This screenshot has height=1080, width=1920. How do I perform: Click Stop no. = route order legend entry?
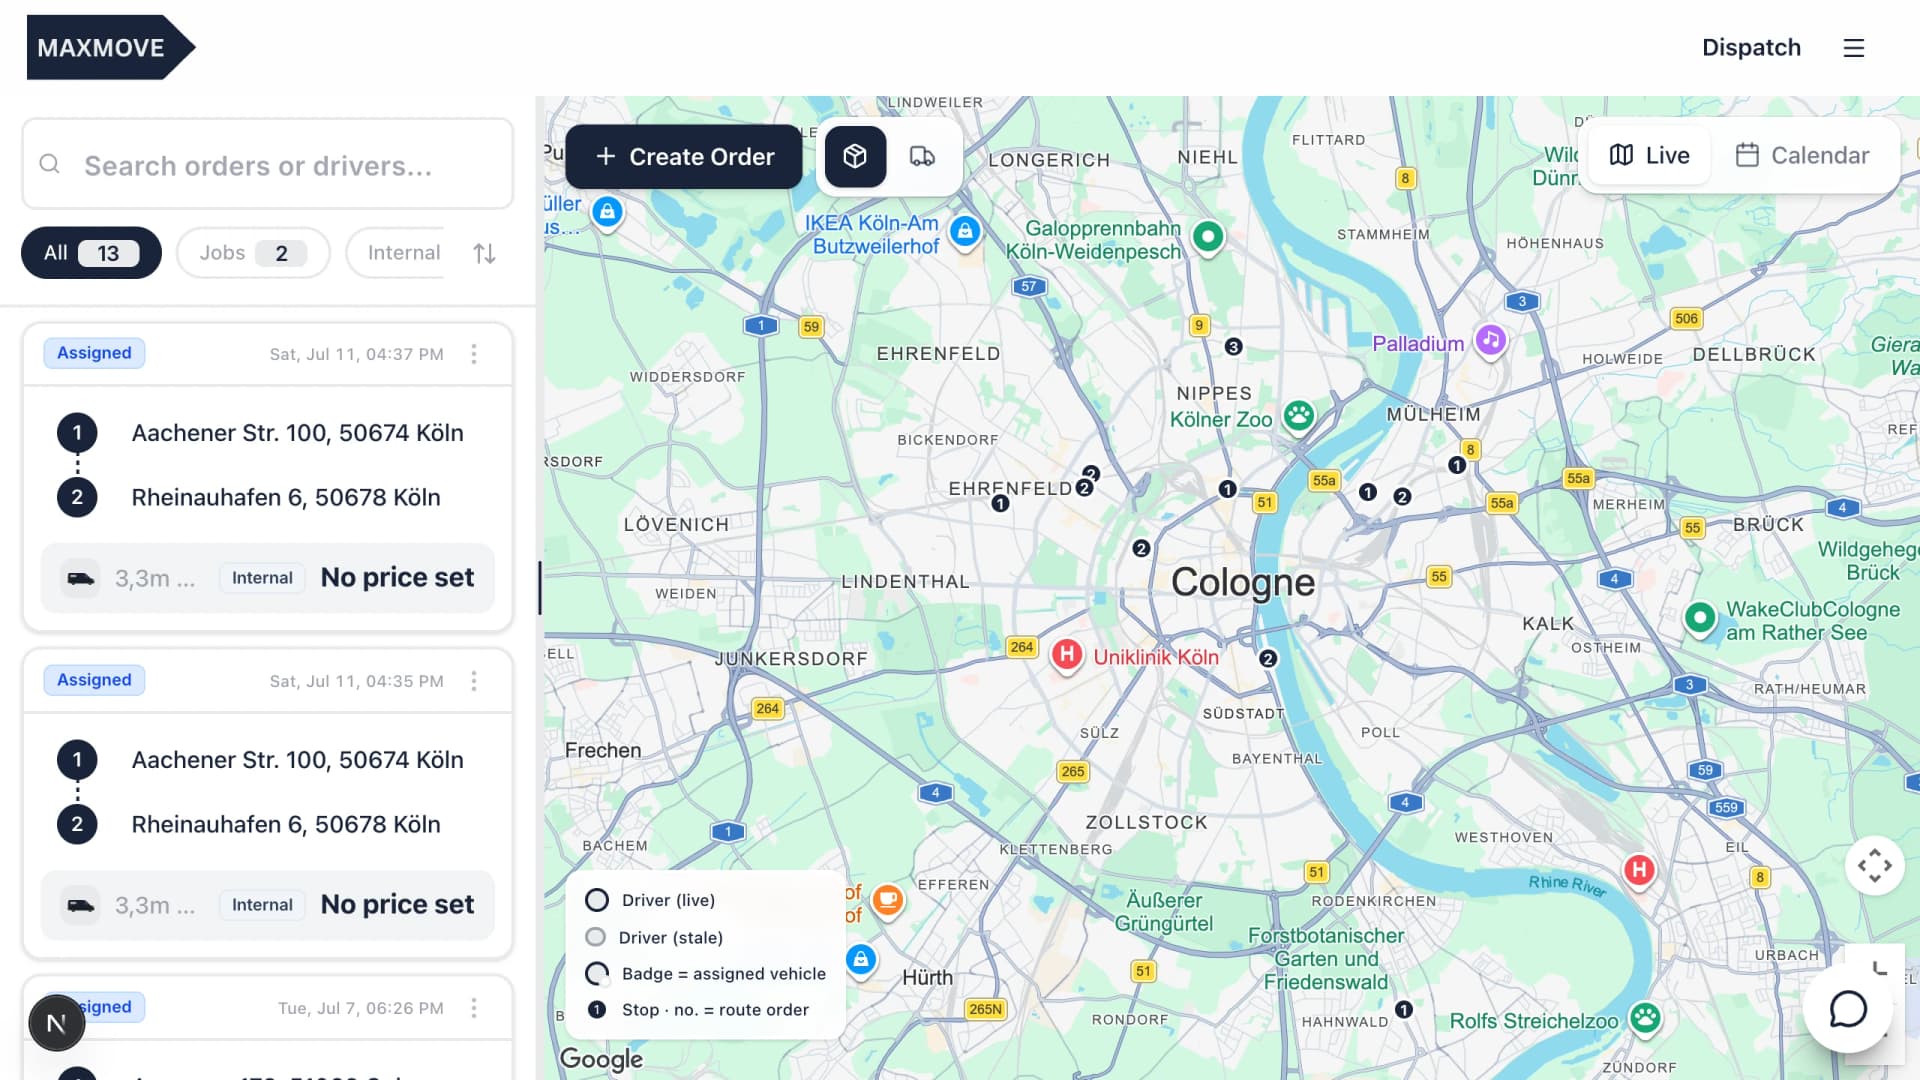[x=698, y=1010]
